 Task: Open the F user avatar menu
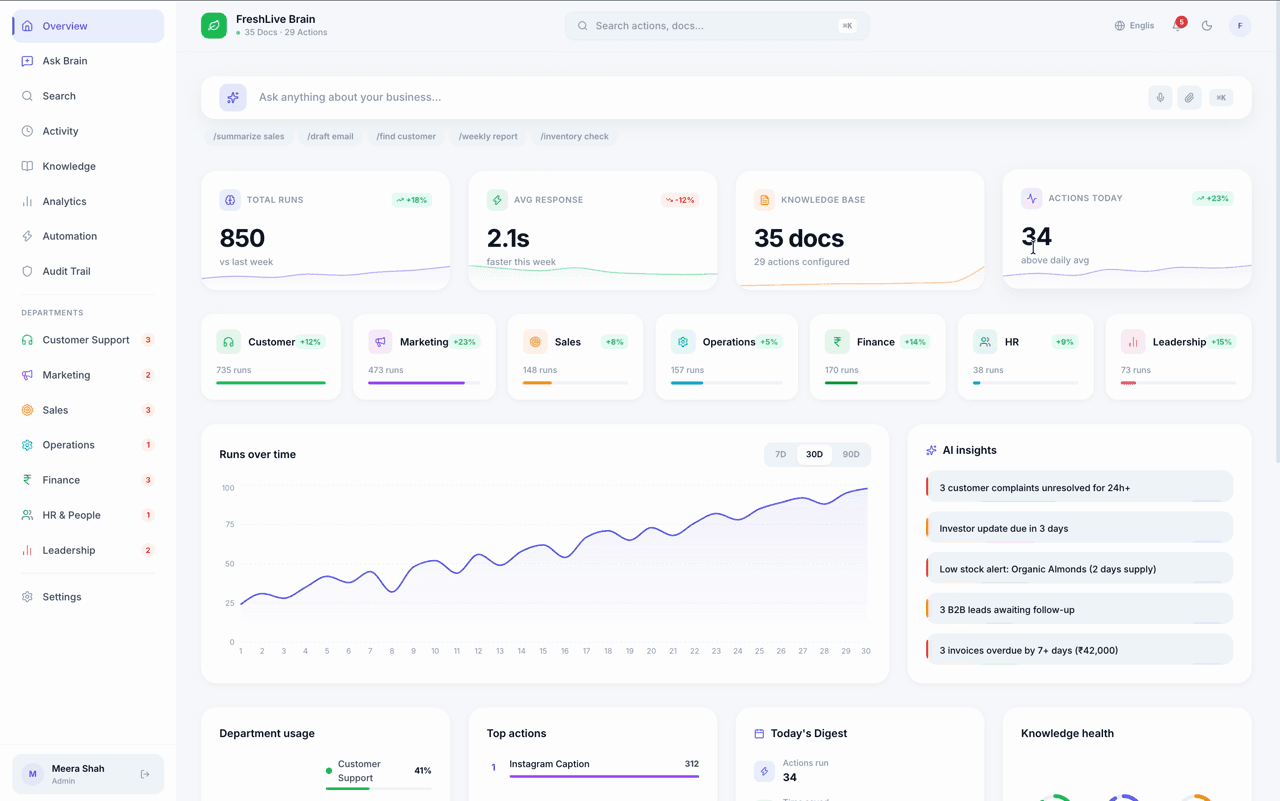point(1240,26)
